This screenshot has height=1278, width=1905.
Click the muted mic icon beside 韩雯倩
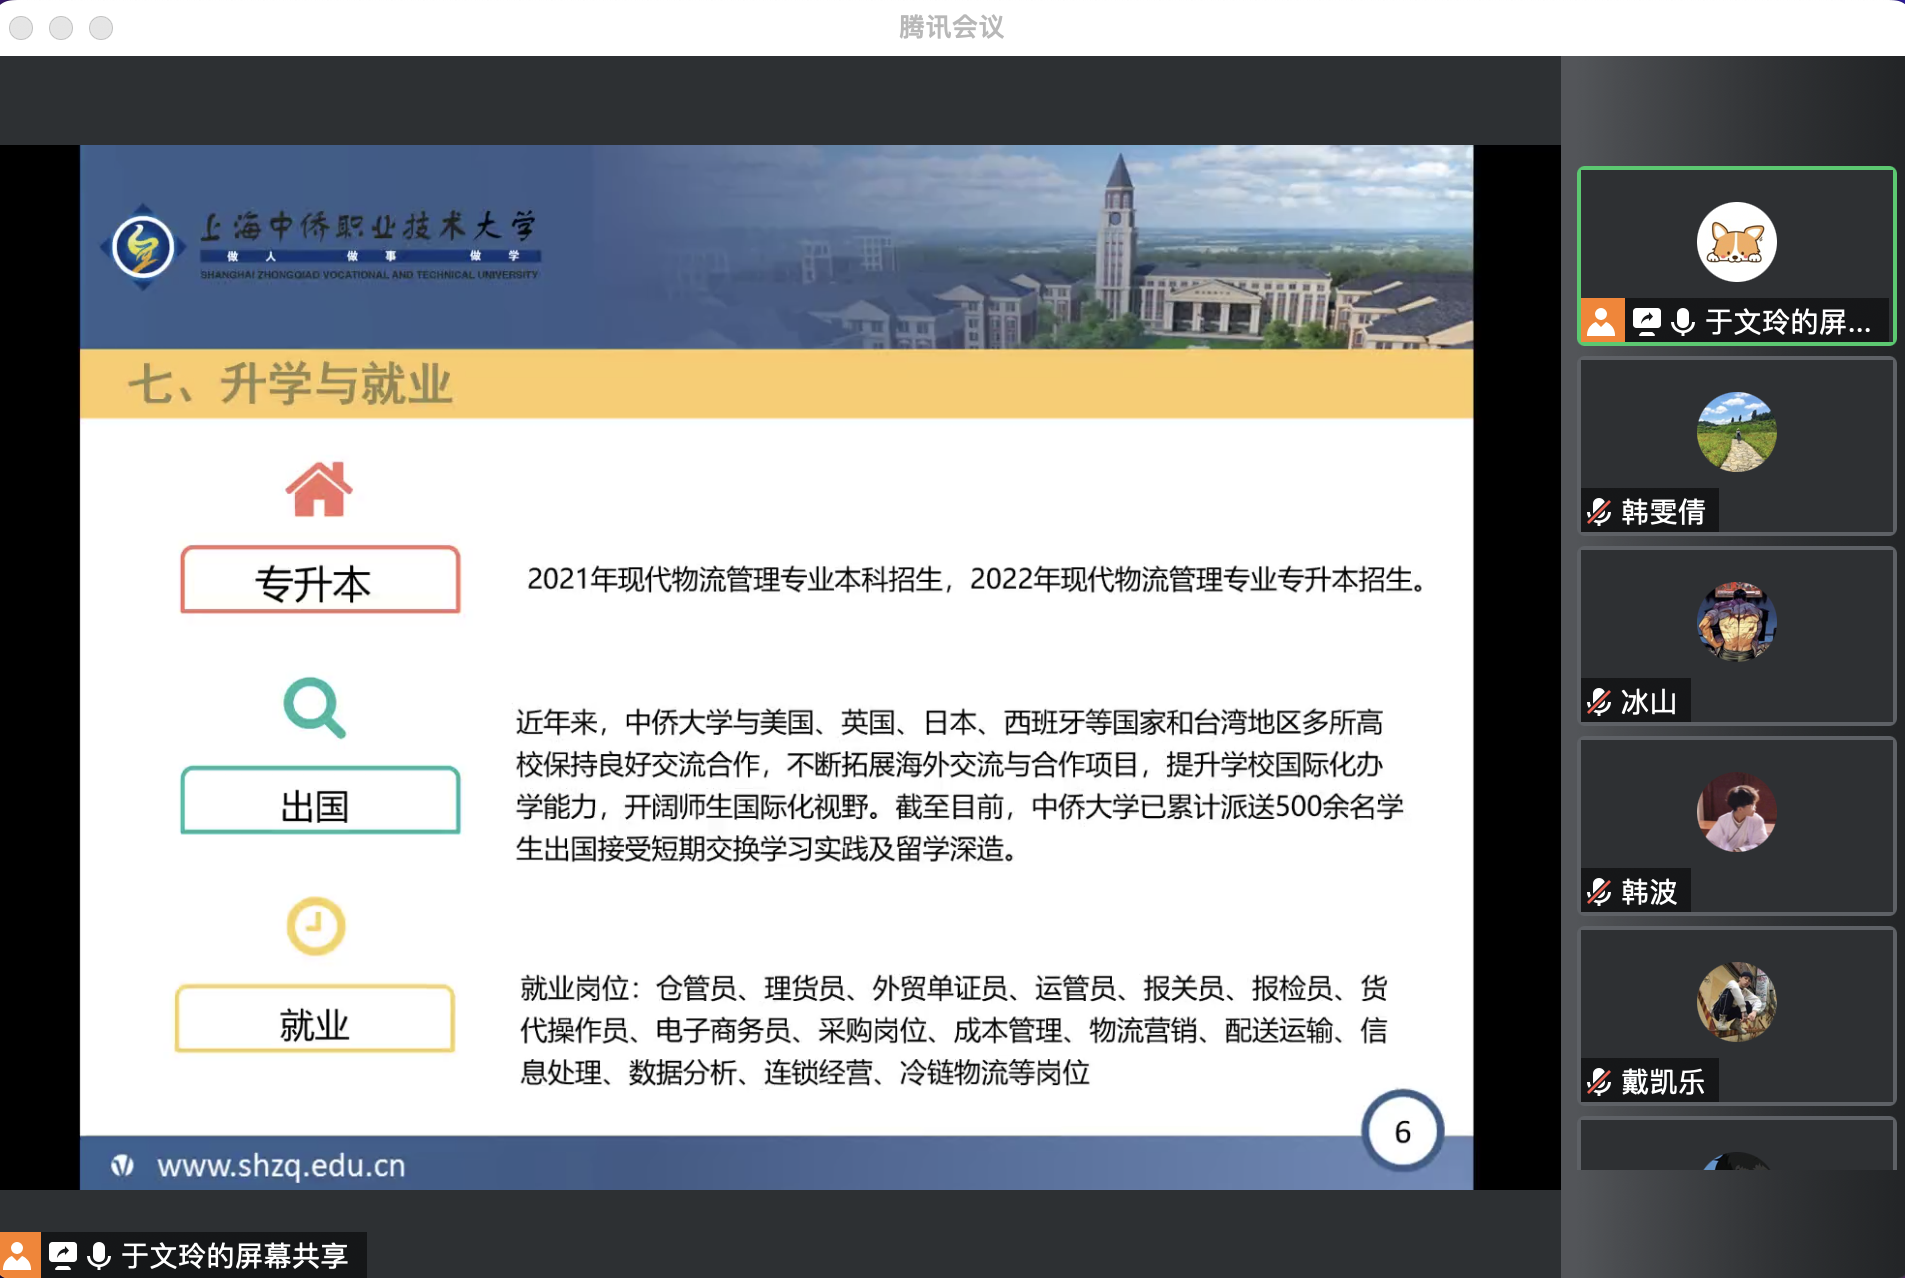[1599, 512]
